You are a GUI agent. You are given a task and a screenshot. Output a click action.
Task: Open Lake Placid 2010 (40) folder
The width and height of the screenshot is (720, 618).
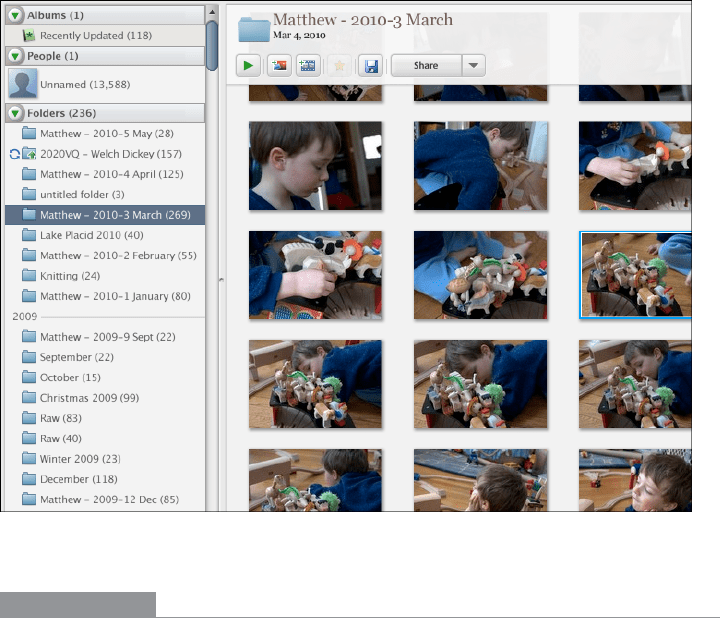point(105,235)
